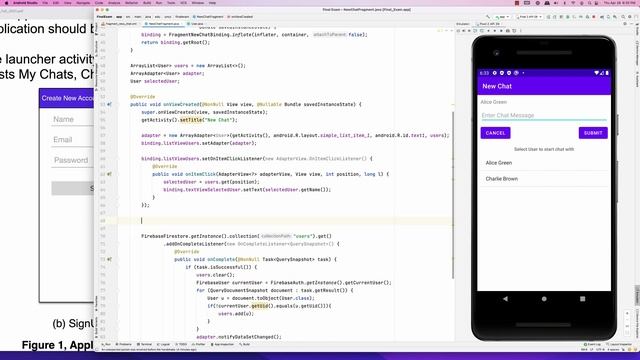Click override gutter icon beside onItemClick
The height and width of the screenshot is (360, 640).
109,174
